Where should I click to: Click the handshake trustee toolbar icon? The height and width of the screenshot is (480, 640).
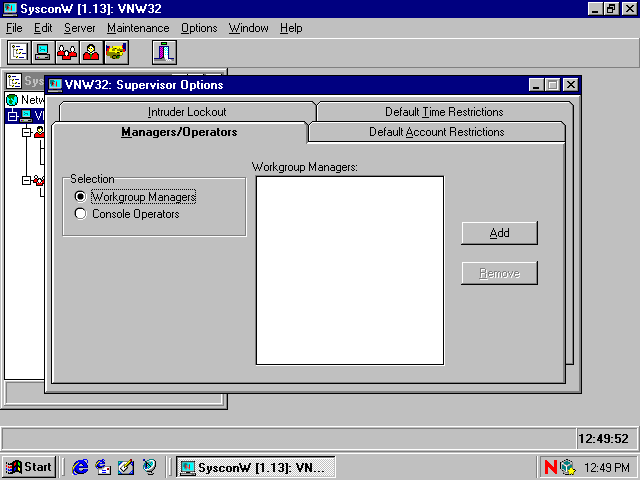point(116,52)
